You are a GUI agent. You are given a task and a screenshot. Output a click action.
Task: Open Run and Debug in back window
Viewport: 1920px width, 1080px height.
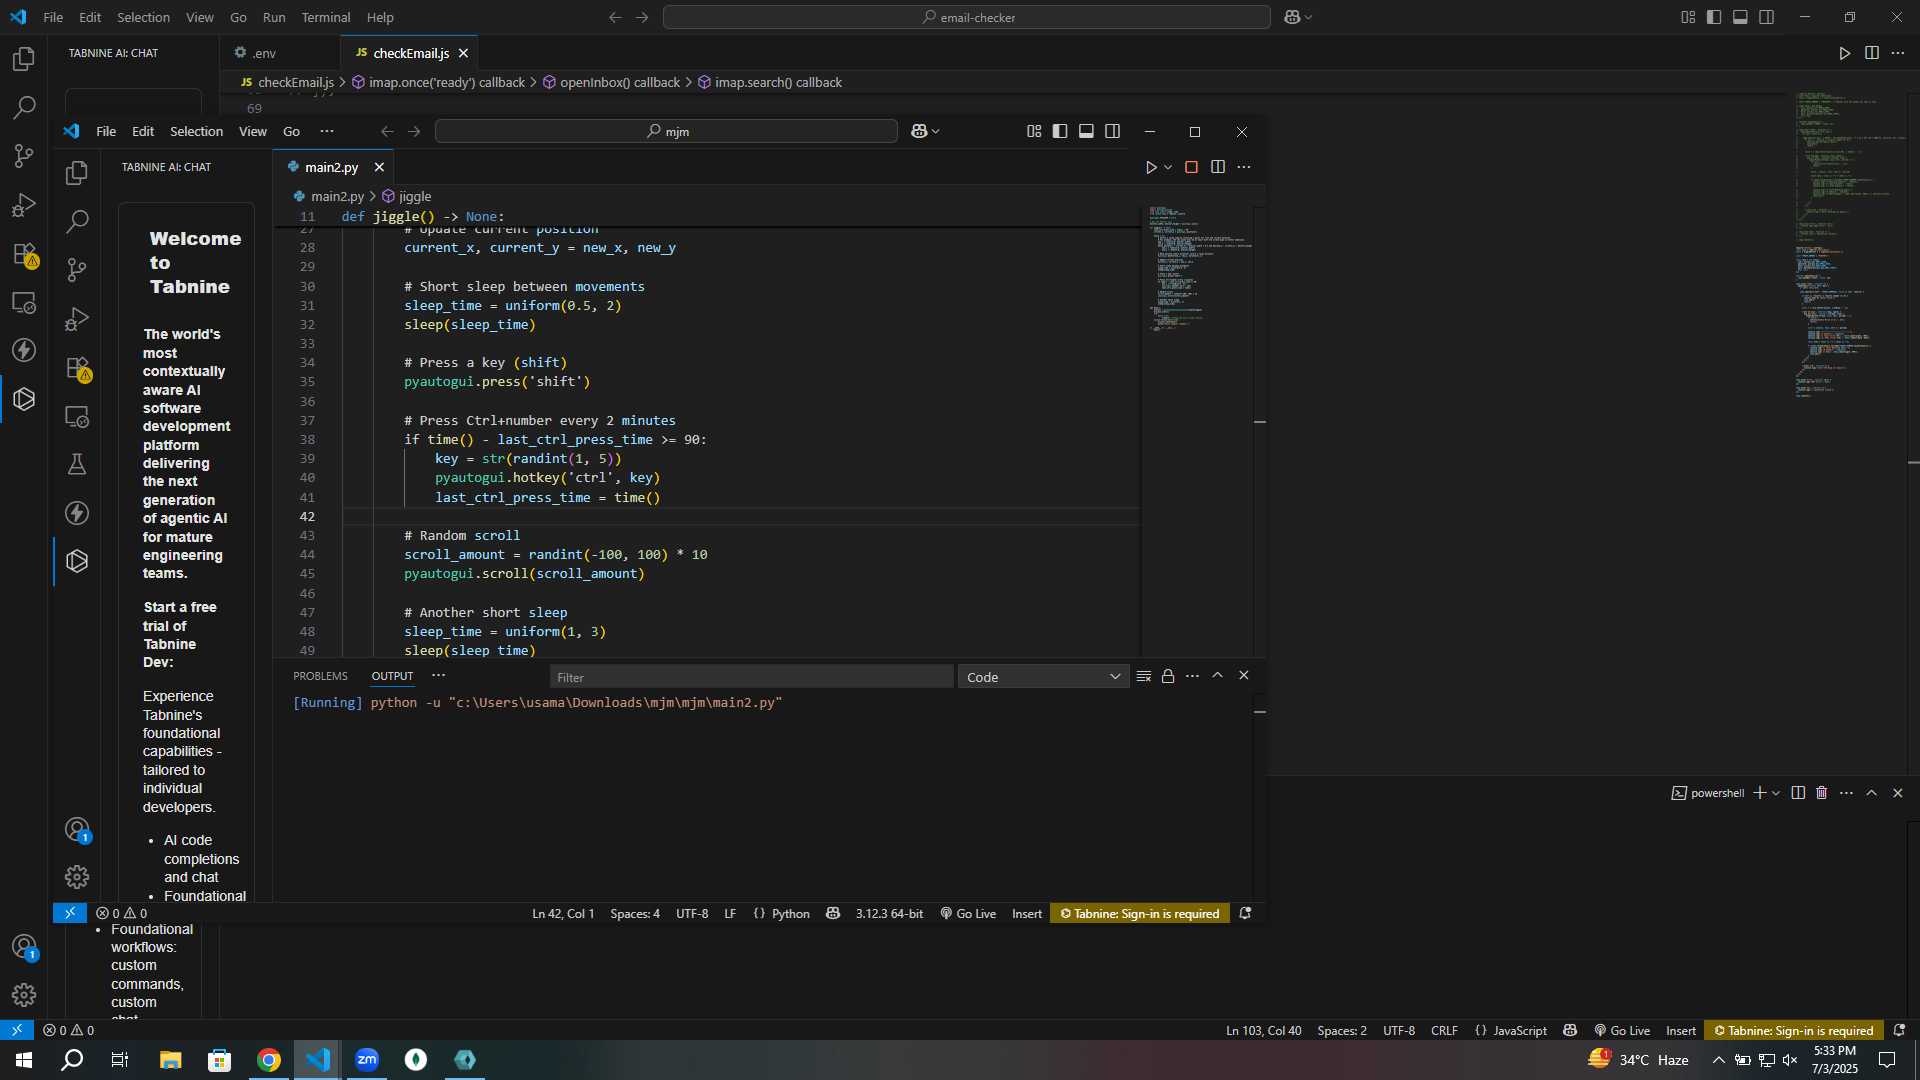(24, 205)
